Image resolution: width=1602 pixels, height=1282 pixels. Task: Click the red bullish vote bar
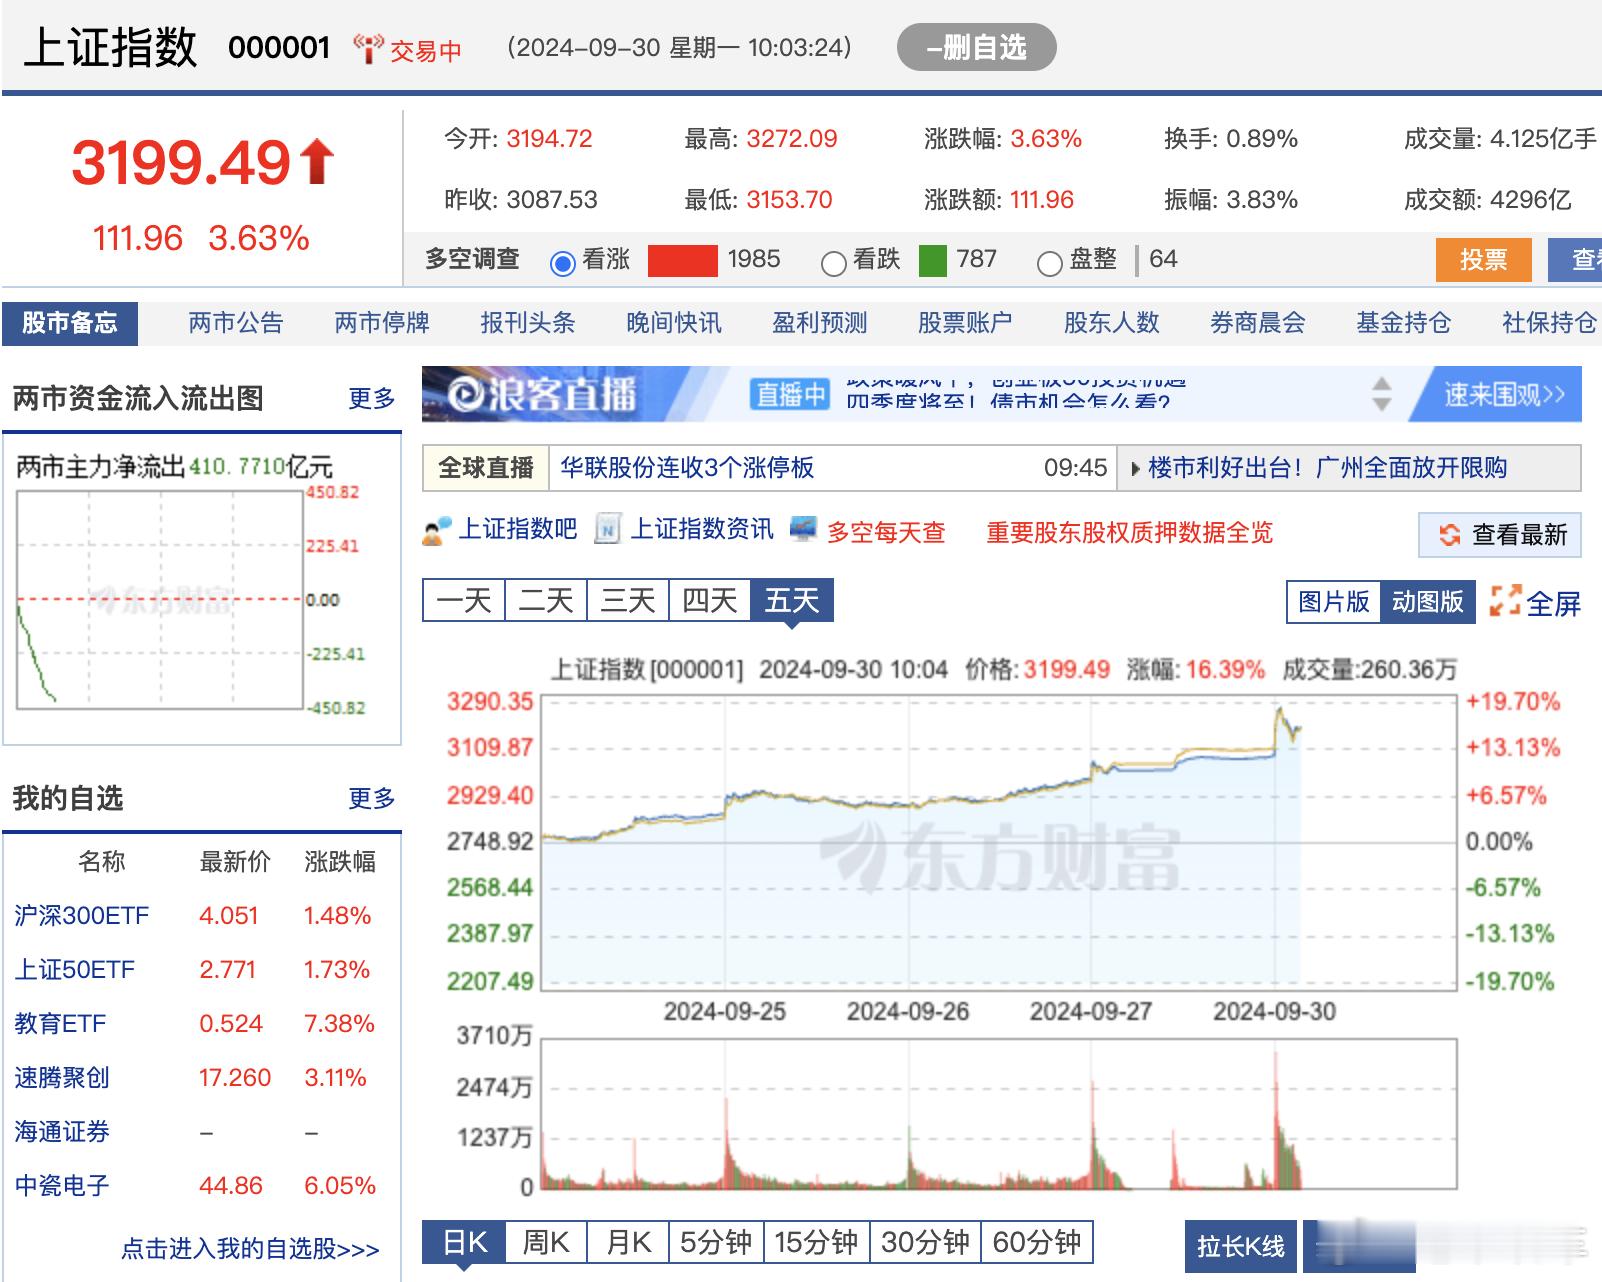coord(683,261)
